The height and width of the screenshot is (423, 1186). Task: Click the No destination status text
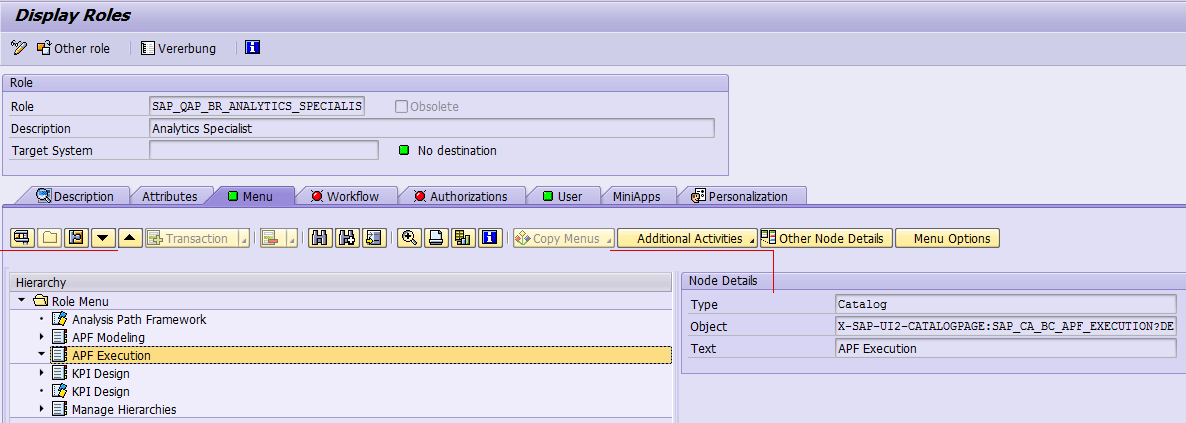[457, 151]
